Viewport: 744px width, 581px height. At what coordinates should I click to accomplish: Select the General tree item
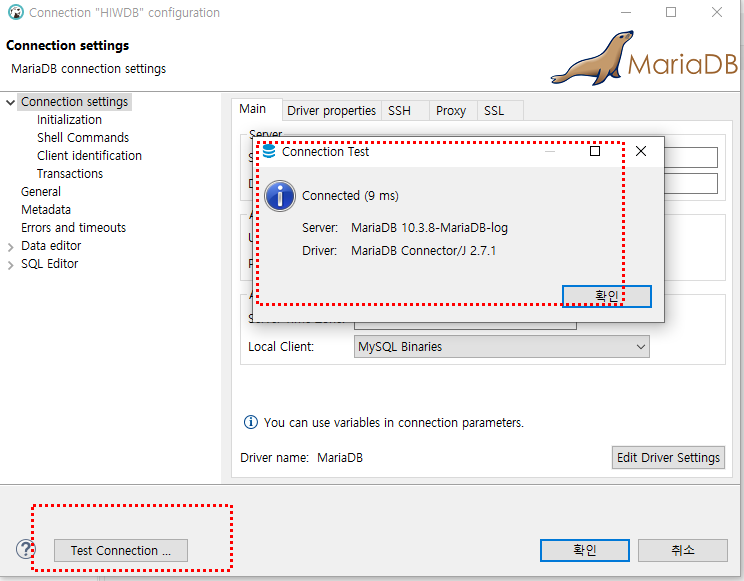[x=41, y=192]
